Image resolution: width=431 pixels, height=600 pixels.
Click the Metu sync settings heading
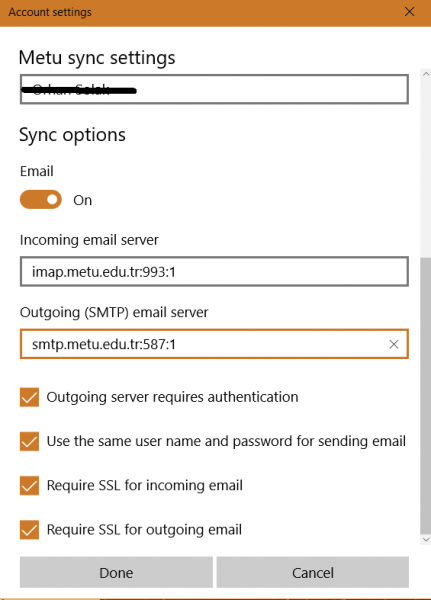pos(97,58)
